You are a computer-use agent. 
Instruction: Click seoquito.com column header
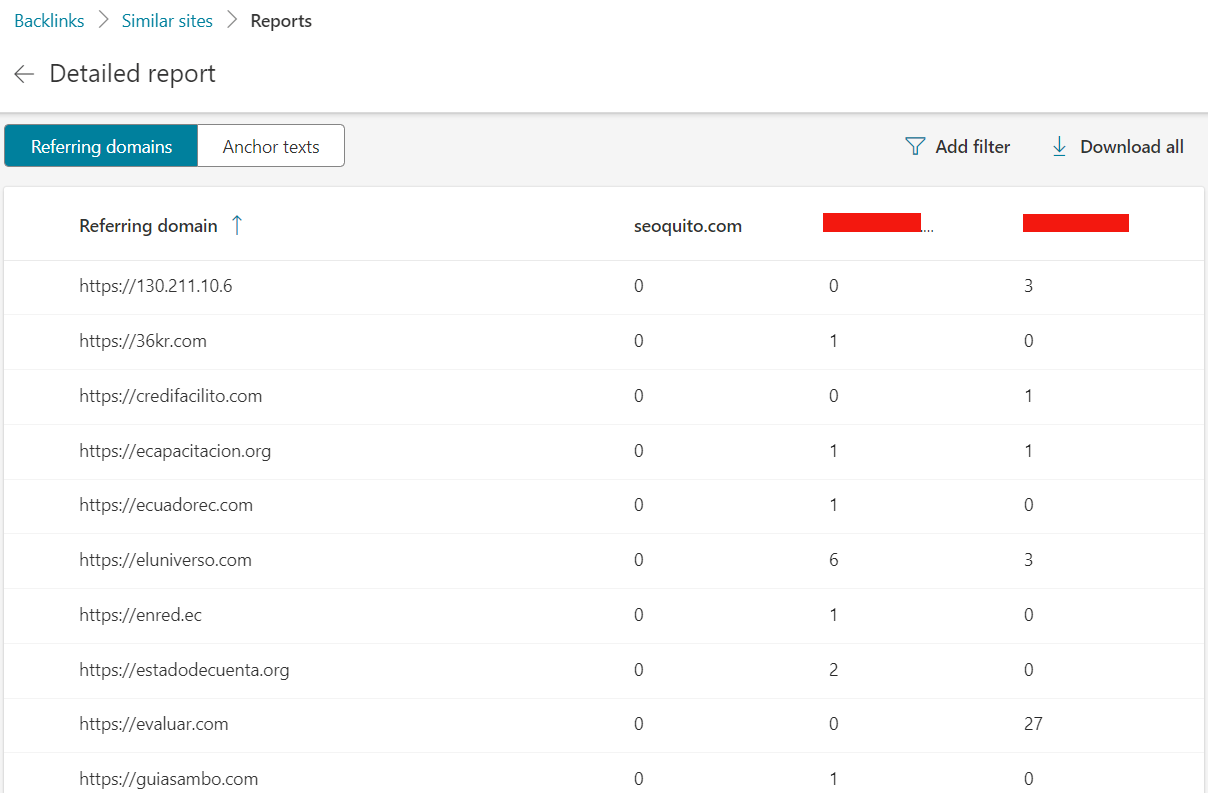[x=688, y=226]
